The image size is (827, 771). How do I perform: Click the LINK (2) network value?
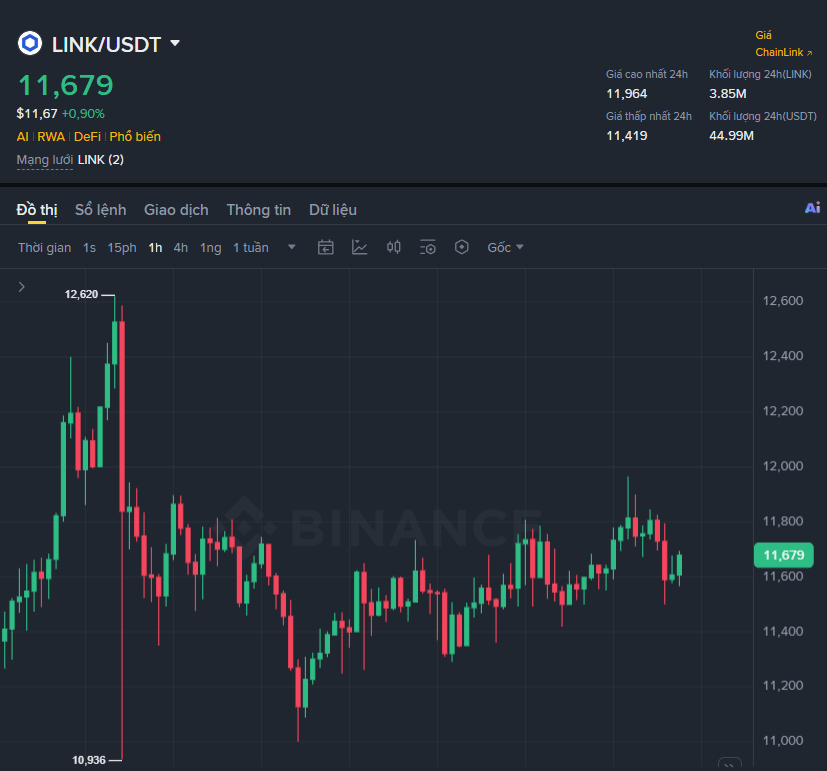click(101, 160)
